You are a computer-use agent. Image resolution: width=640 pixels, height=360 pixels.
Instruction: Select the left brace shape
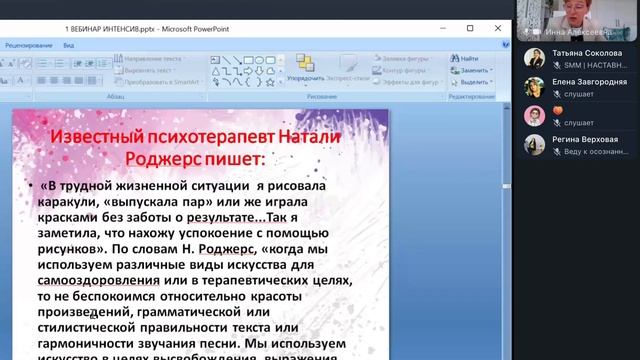[248, 82]
